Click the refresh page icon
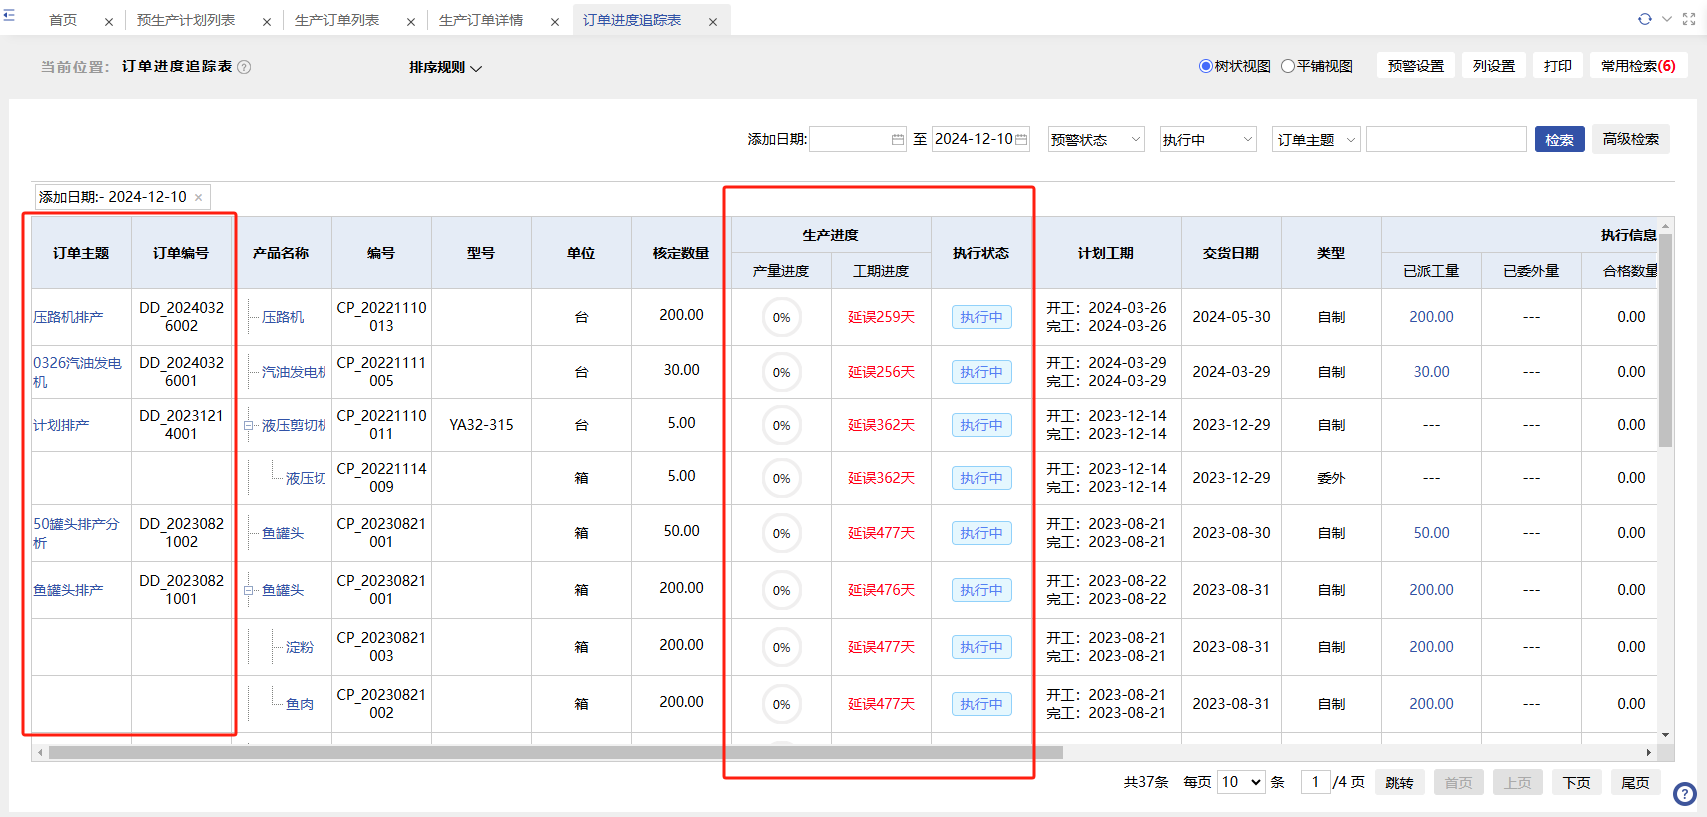This screenshot has height=817, width=1707. pyautogui.click(x=1645, y=19)
